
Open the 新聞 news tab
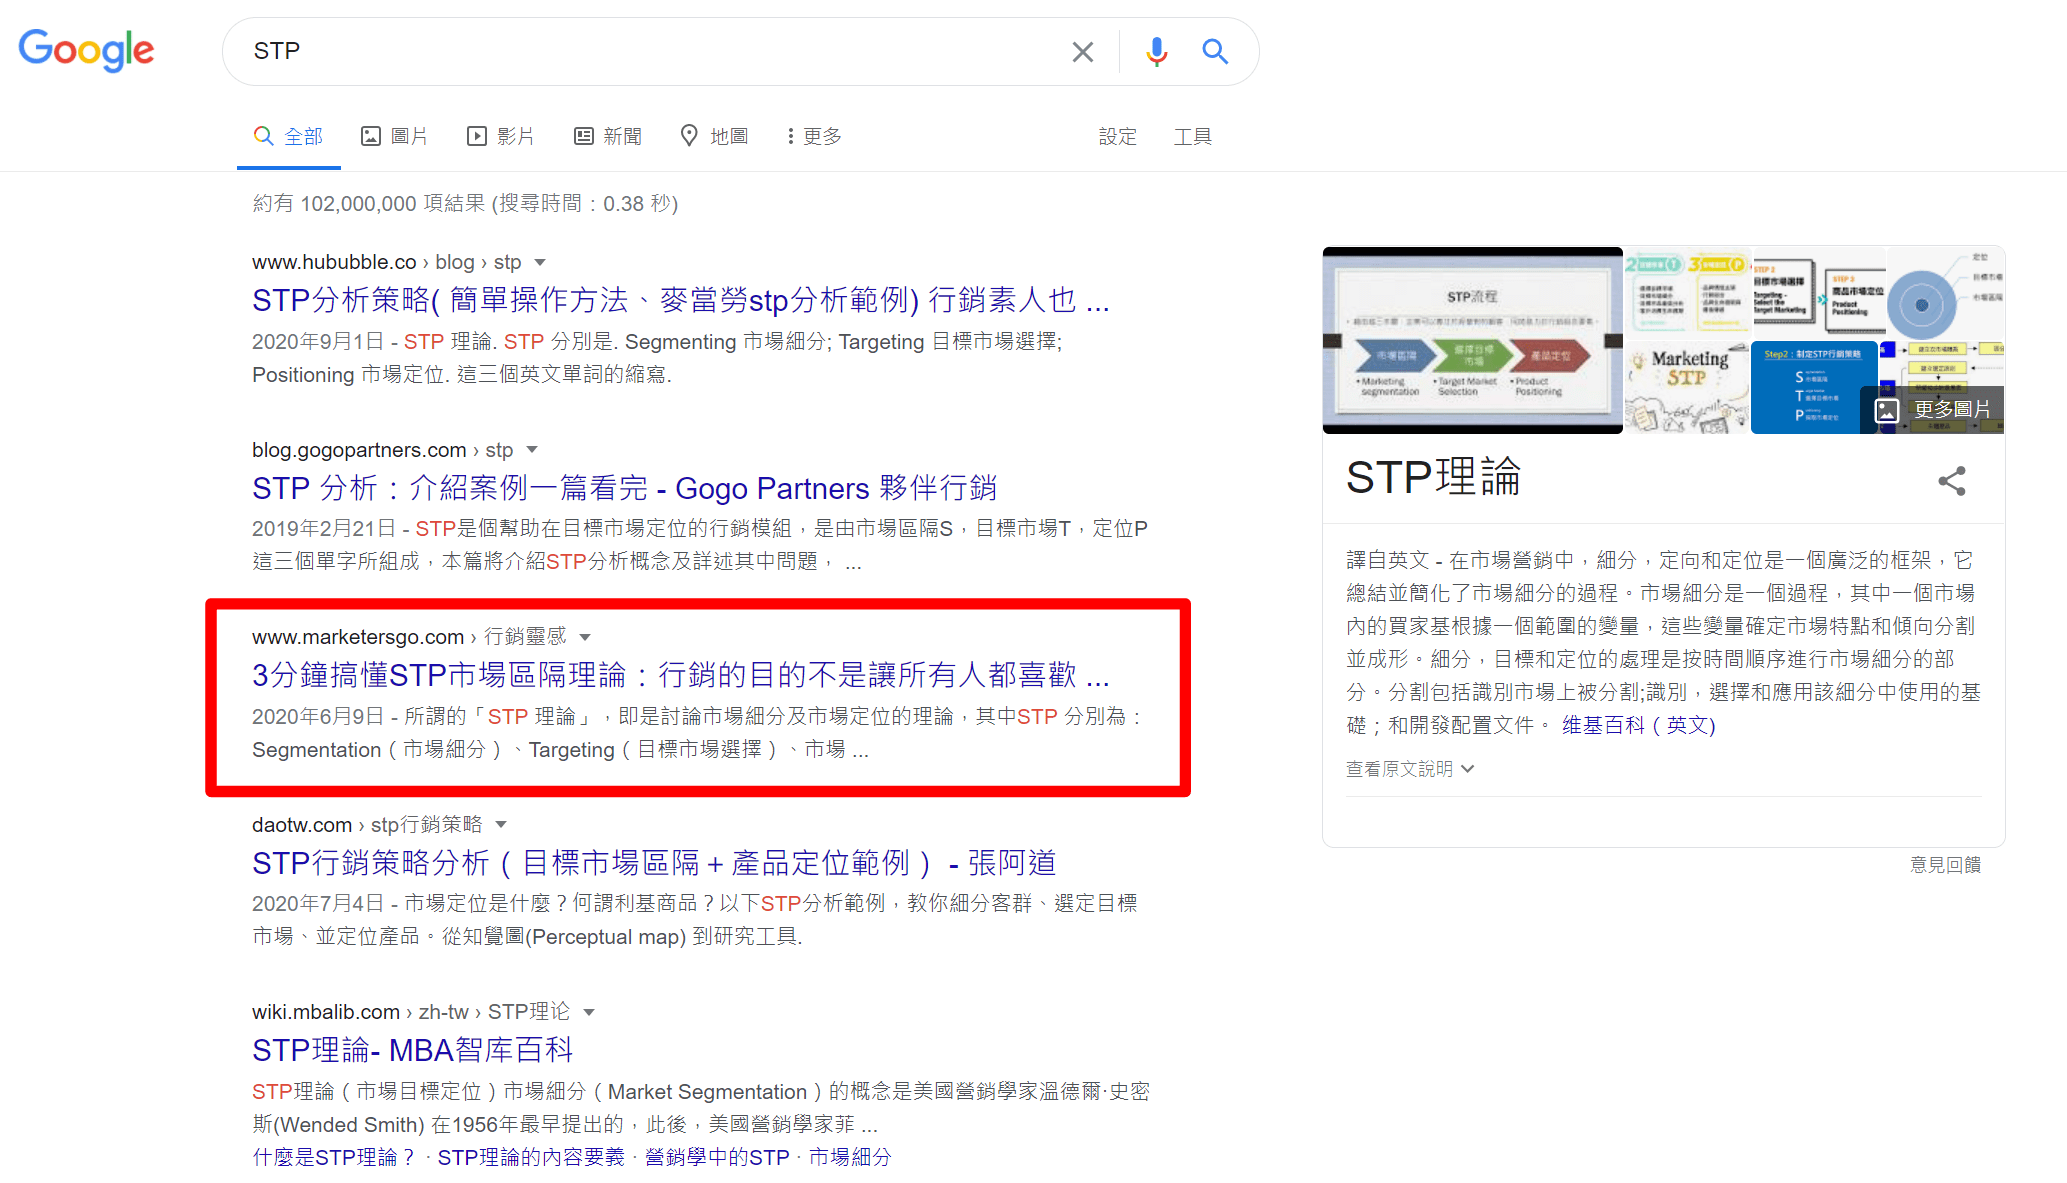[x=607, y=136]
